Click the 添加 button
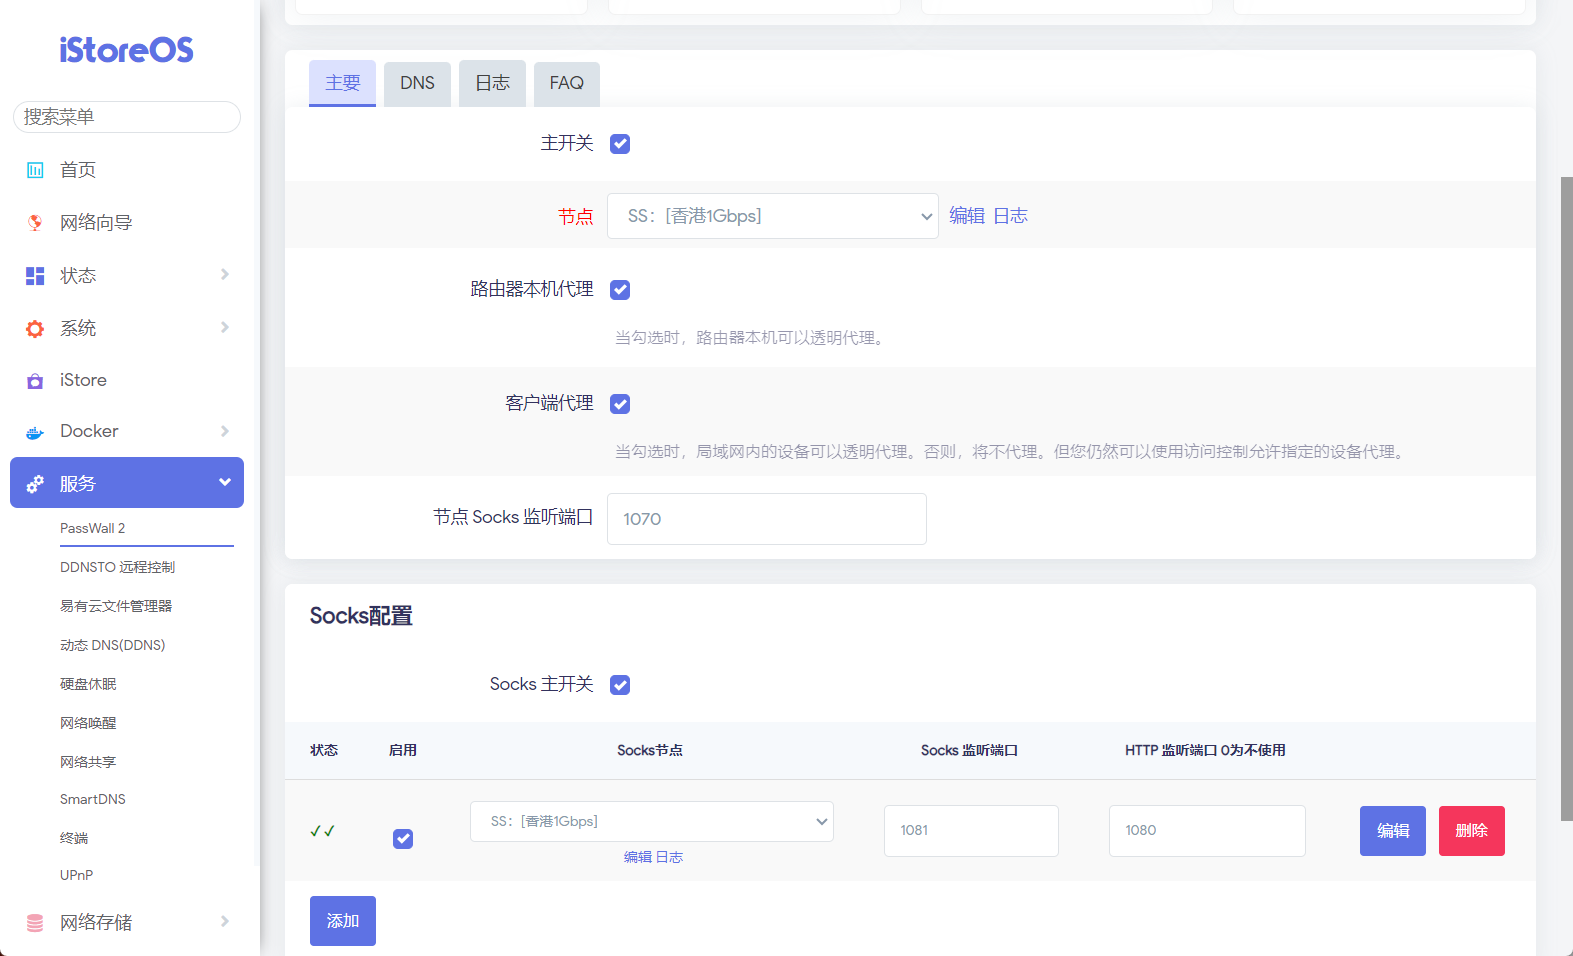 343,921
